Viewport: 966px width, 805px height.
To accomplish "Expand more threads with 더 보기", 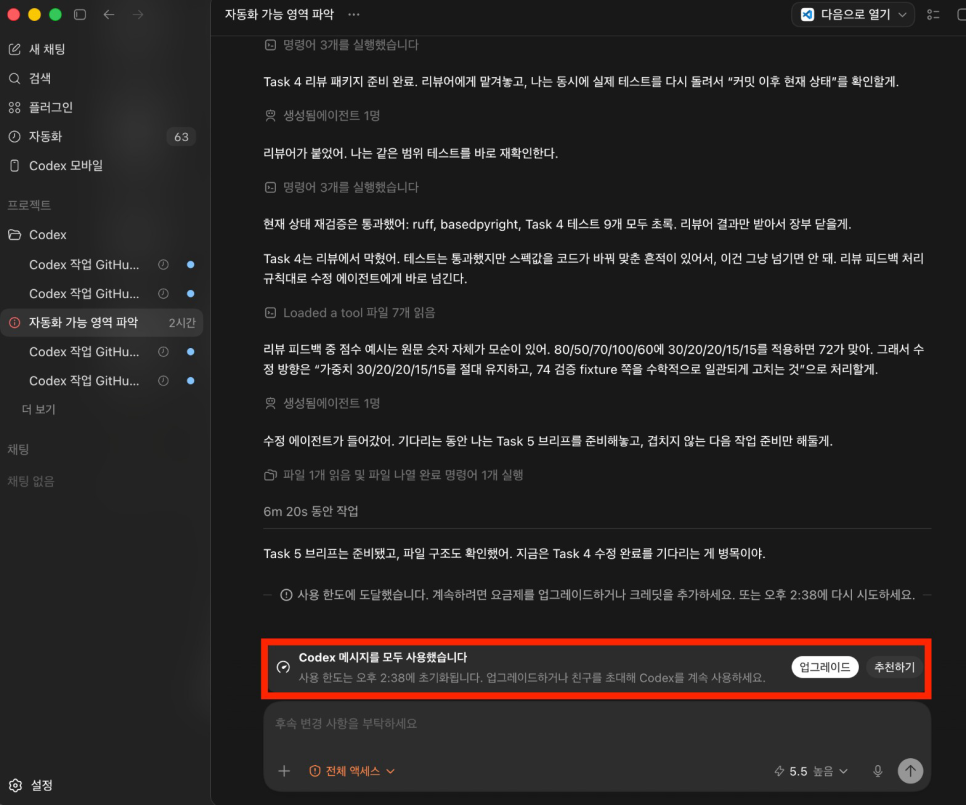I will pos(38,410).
